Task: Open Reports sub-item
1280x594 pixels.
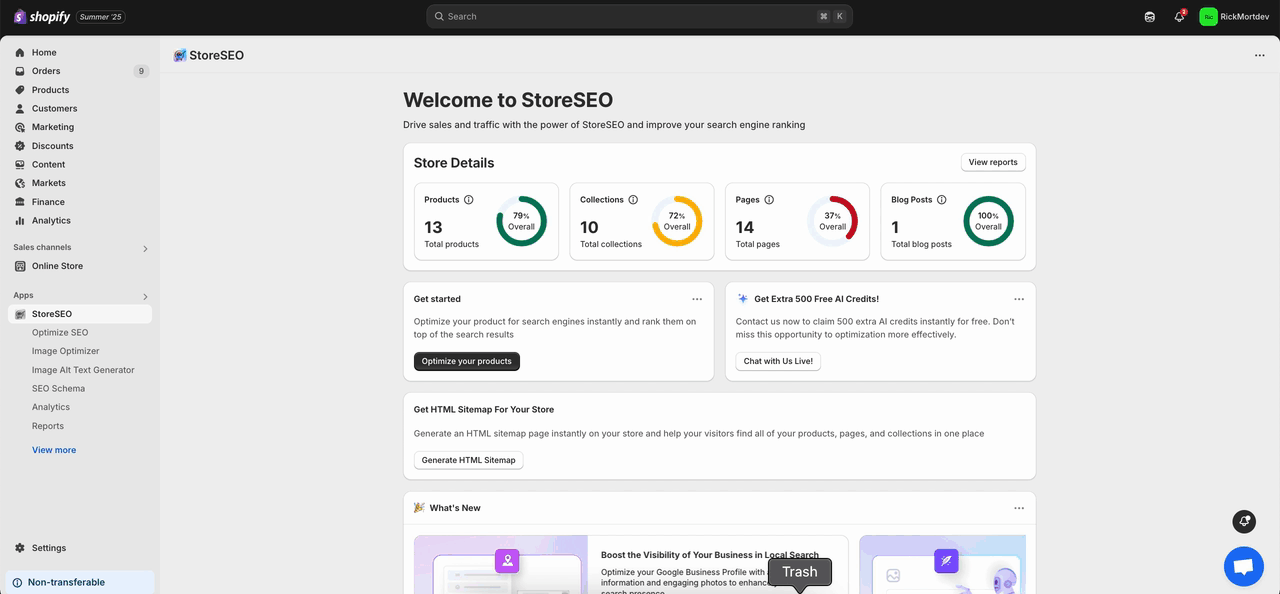Action: (48, 426)
